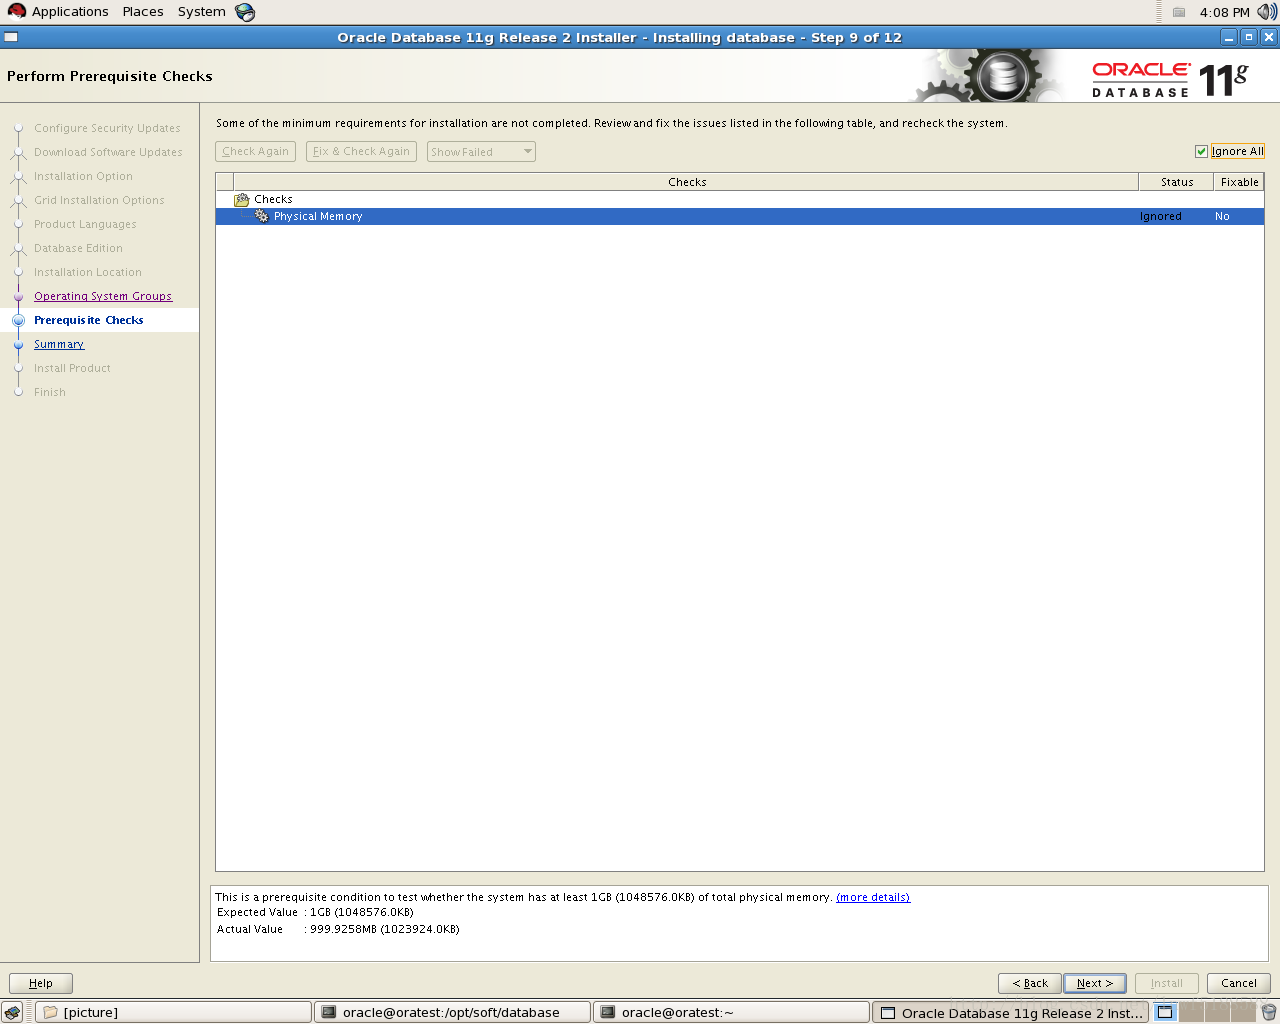Switch to oracle@oratest:~ terminal in taskbar
The height and width of the screenshot is (1024, 1280).
(732, 1012)
